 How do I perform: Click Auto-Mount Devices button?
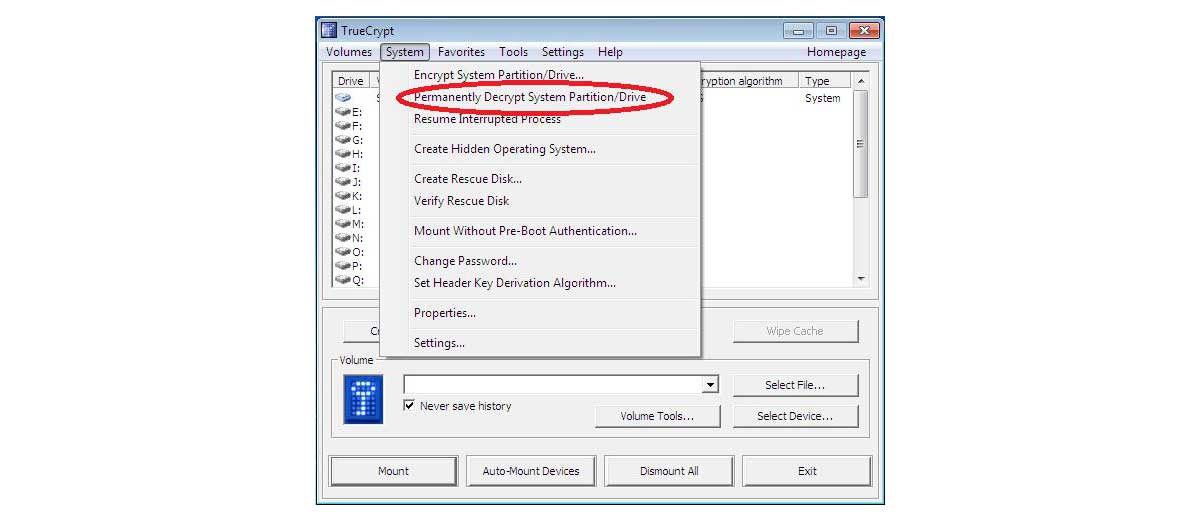pyautogui.click(x=531, y=471)
